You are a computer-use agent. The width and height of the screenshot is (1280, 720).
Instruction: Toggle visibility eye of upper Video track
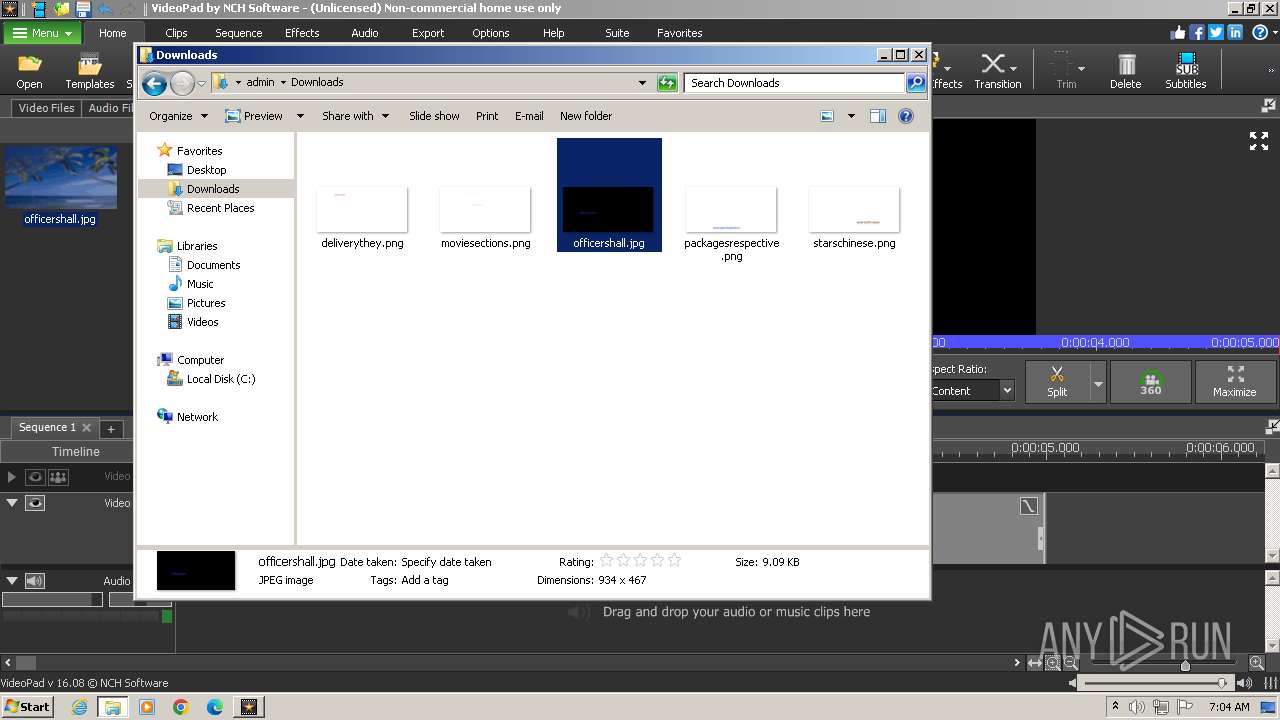point(35,478)
